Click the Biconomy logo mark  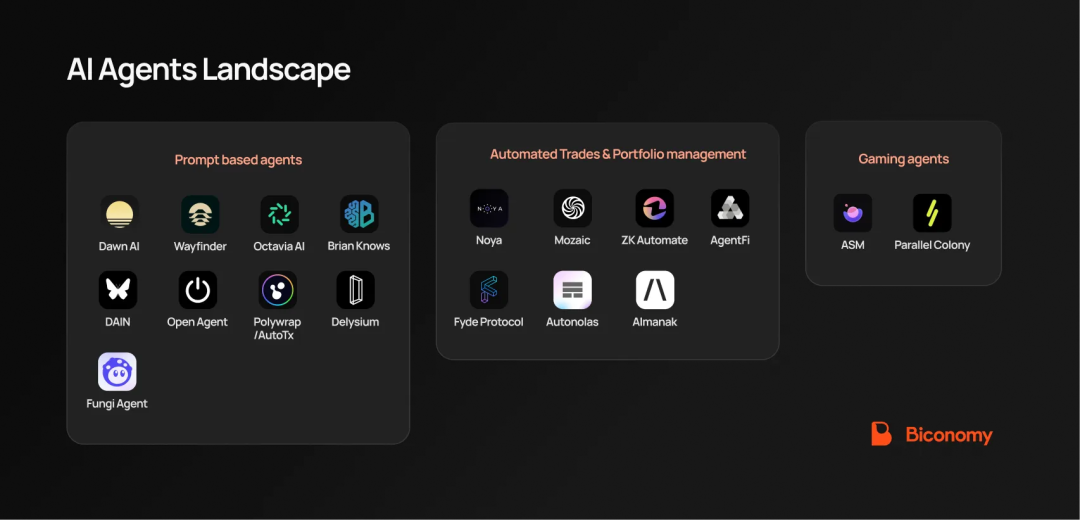pos(881,434)
